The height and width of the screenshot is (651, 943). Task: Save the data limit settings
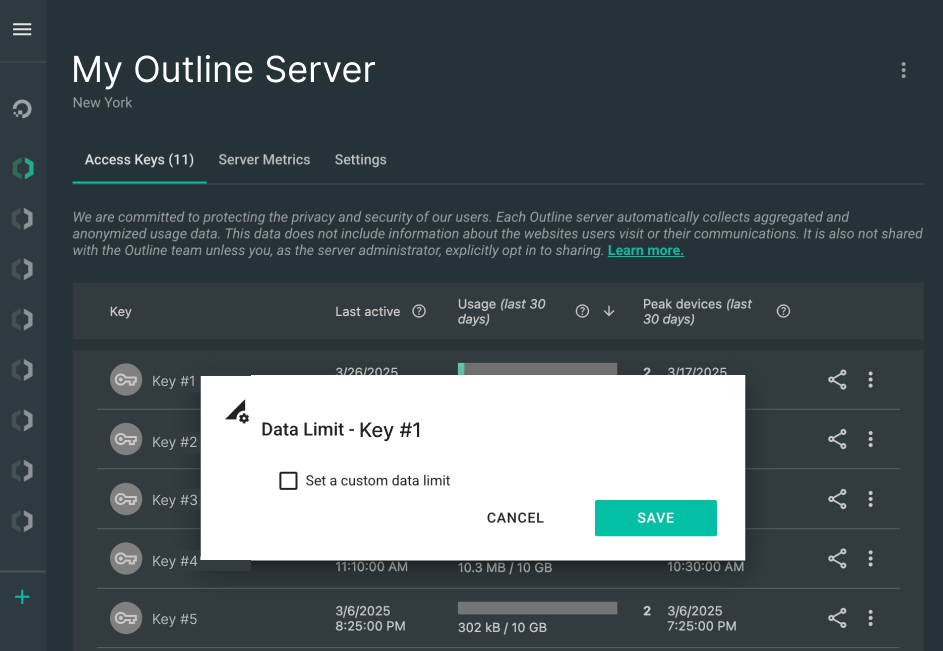656,518
